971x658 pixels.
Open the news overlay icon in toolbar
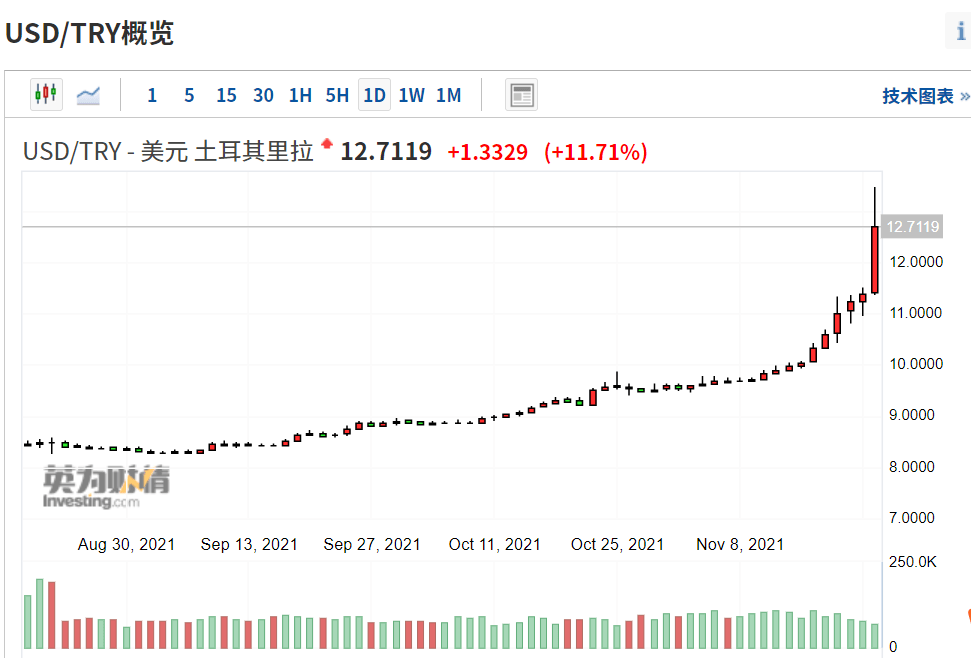tap(521, 95)
